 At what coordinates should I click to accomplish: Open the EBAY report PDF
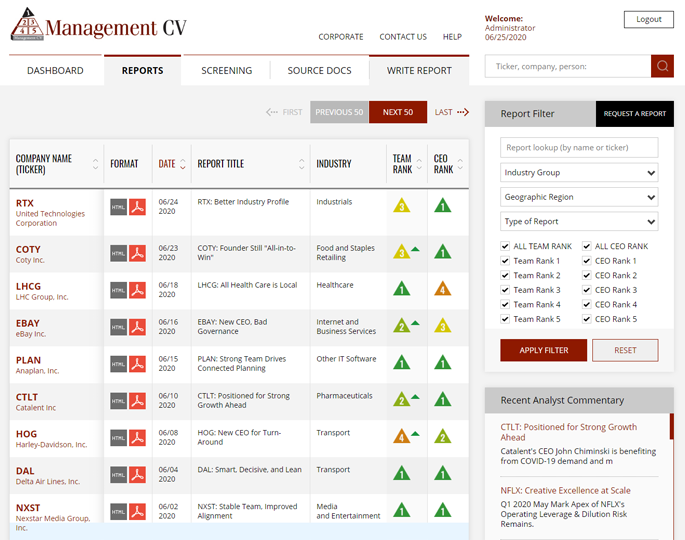138,327
